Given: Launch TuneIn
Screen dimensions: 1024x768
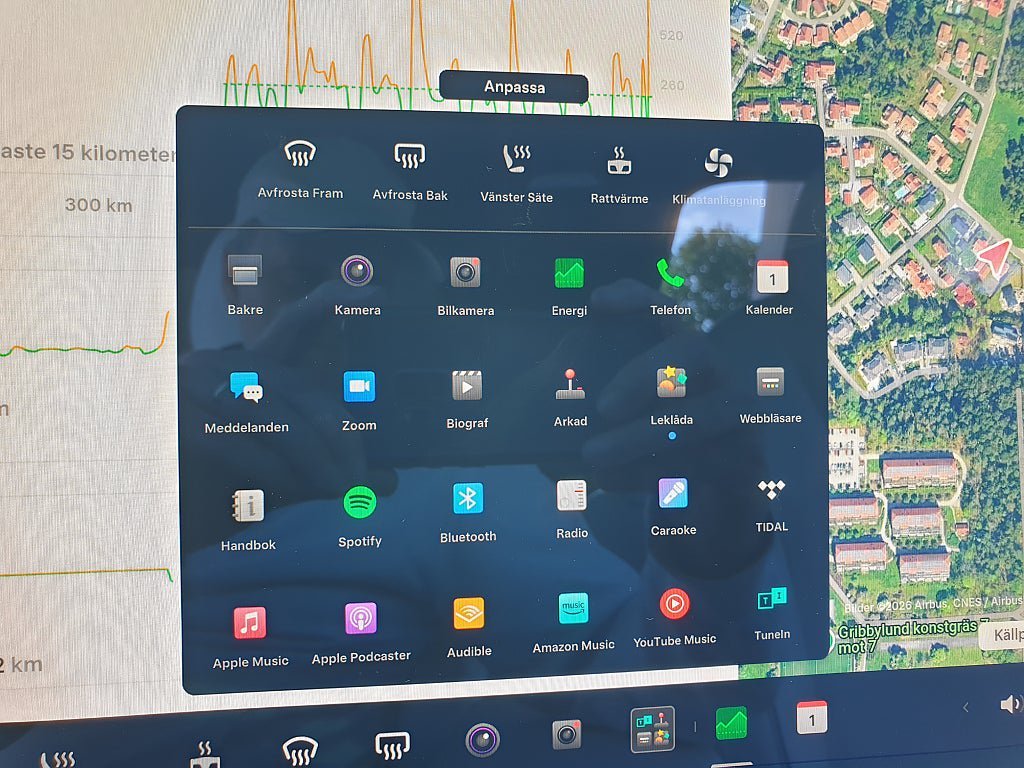Looking at the screenshot, I should point(772,598).
